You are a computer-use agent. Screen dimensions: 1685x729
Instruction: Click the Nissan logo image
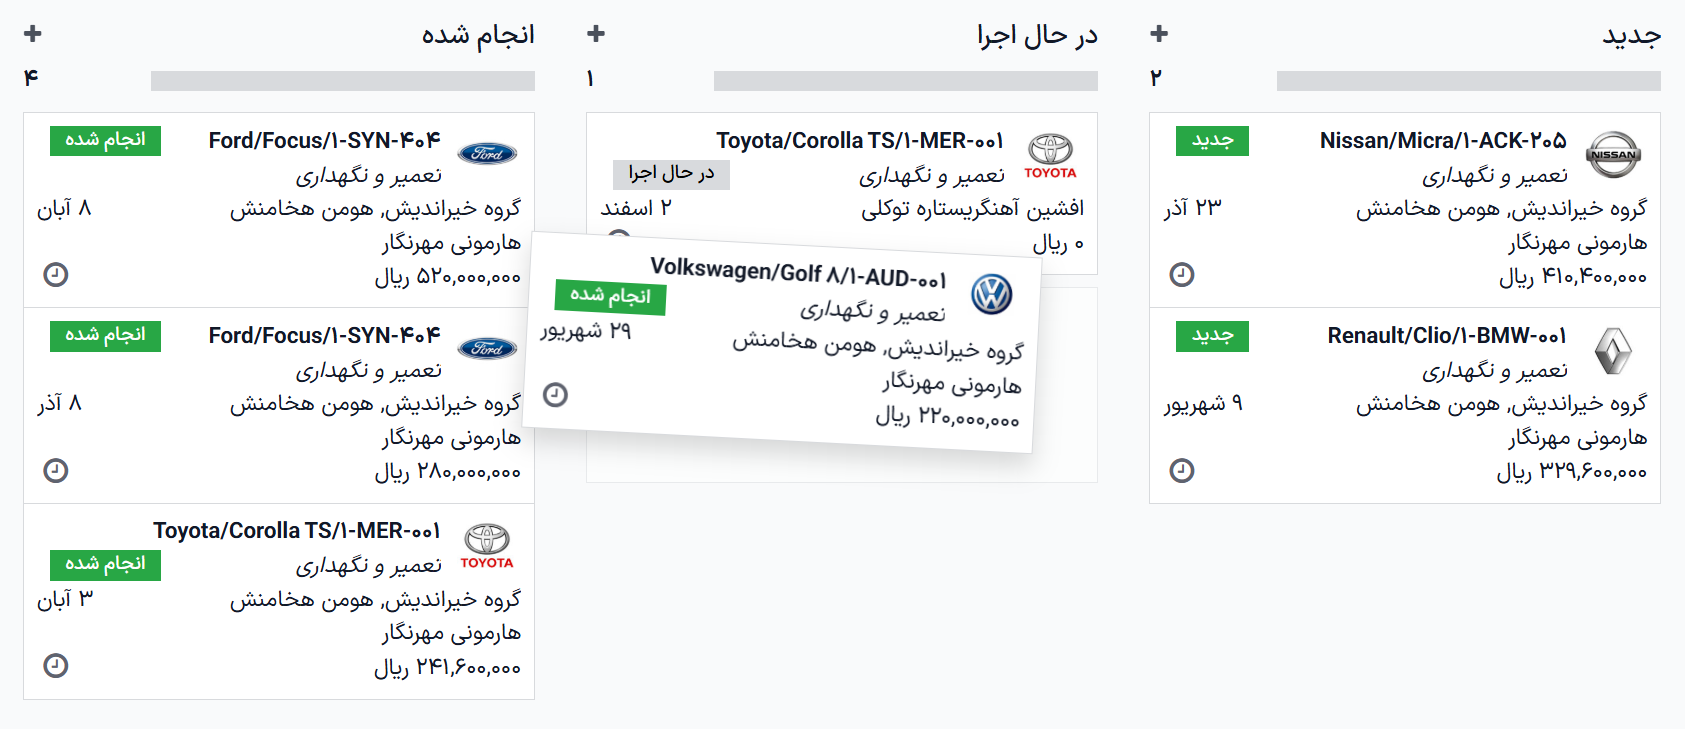click(1613, 154)
